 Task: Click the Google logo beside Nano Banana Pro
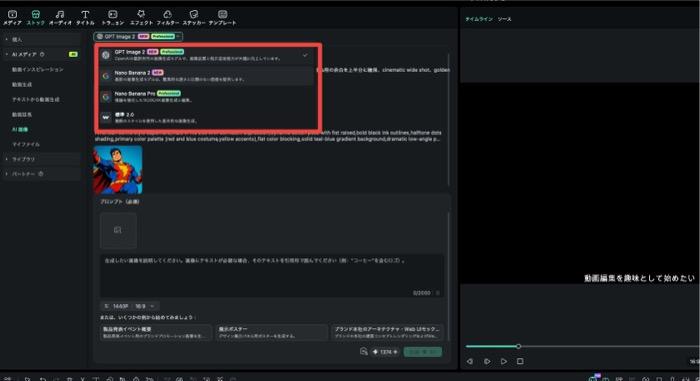tap(106, 96)
